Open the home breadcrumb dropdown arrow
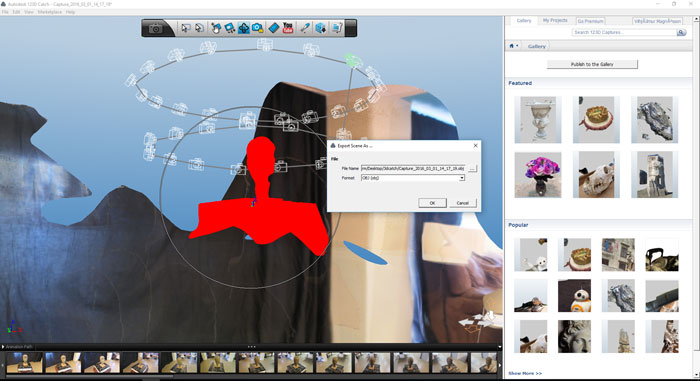 (x=517, y=46)
